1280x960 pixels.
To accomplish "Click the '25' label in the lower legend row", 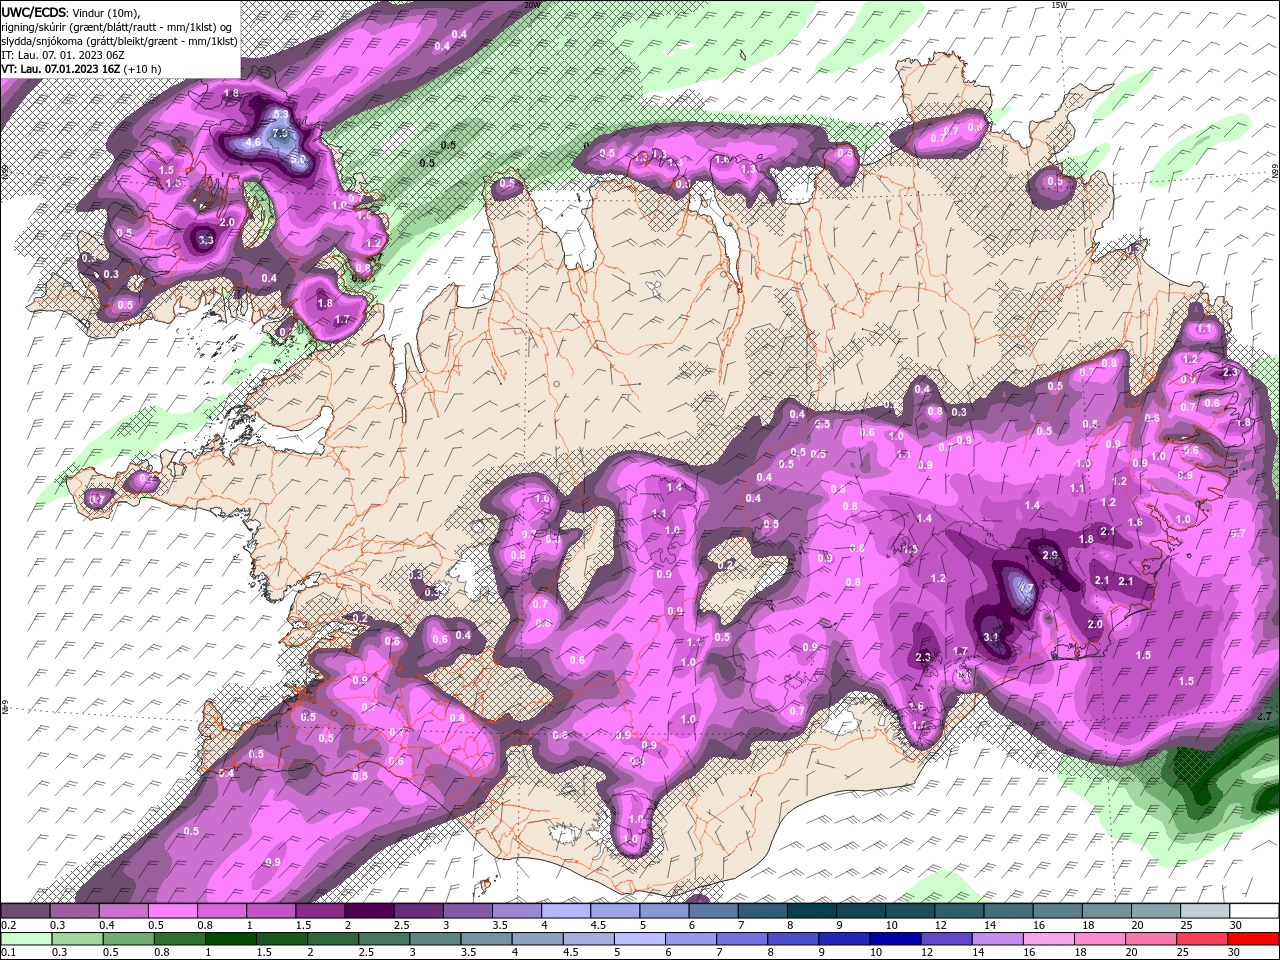I will tap(1184, 952).
